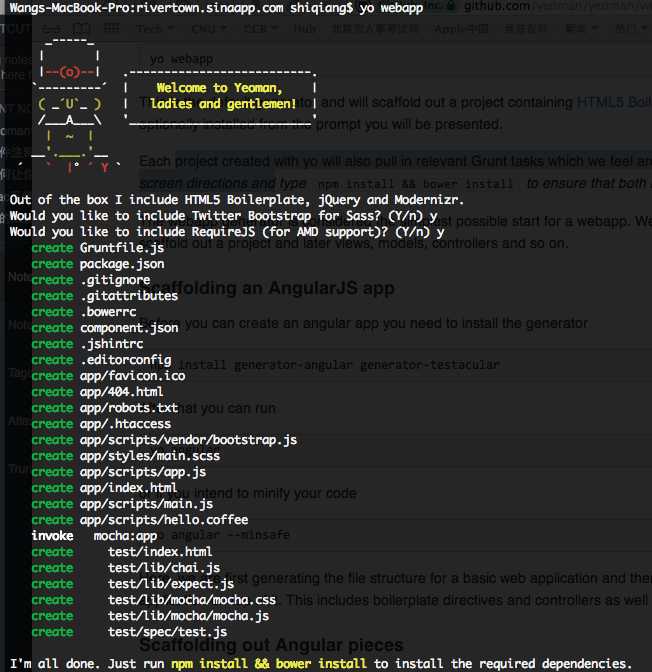Click the 'Gruntfile.js' file name
The image size is (652, 672).
(x=122, y=248)
